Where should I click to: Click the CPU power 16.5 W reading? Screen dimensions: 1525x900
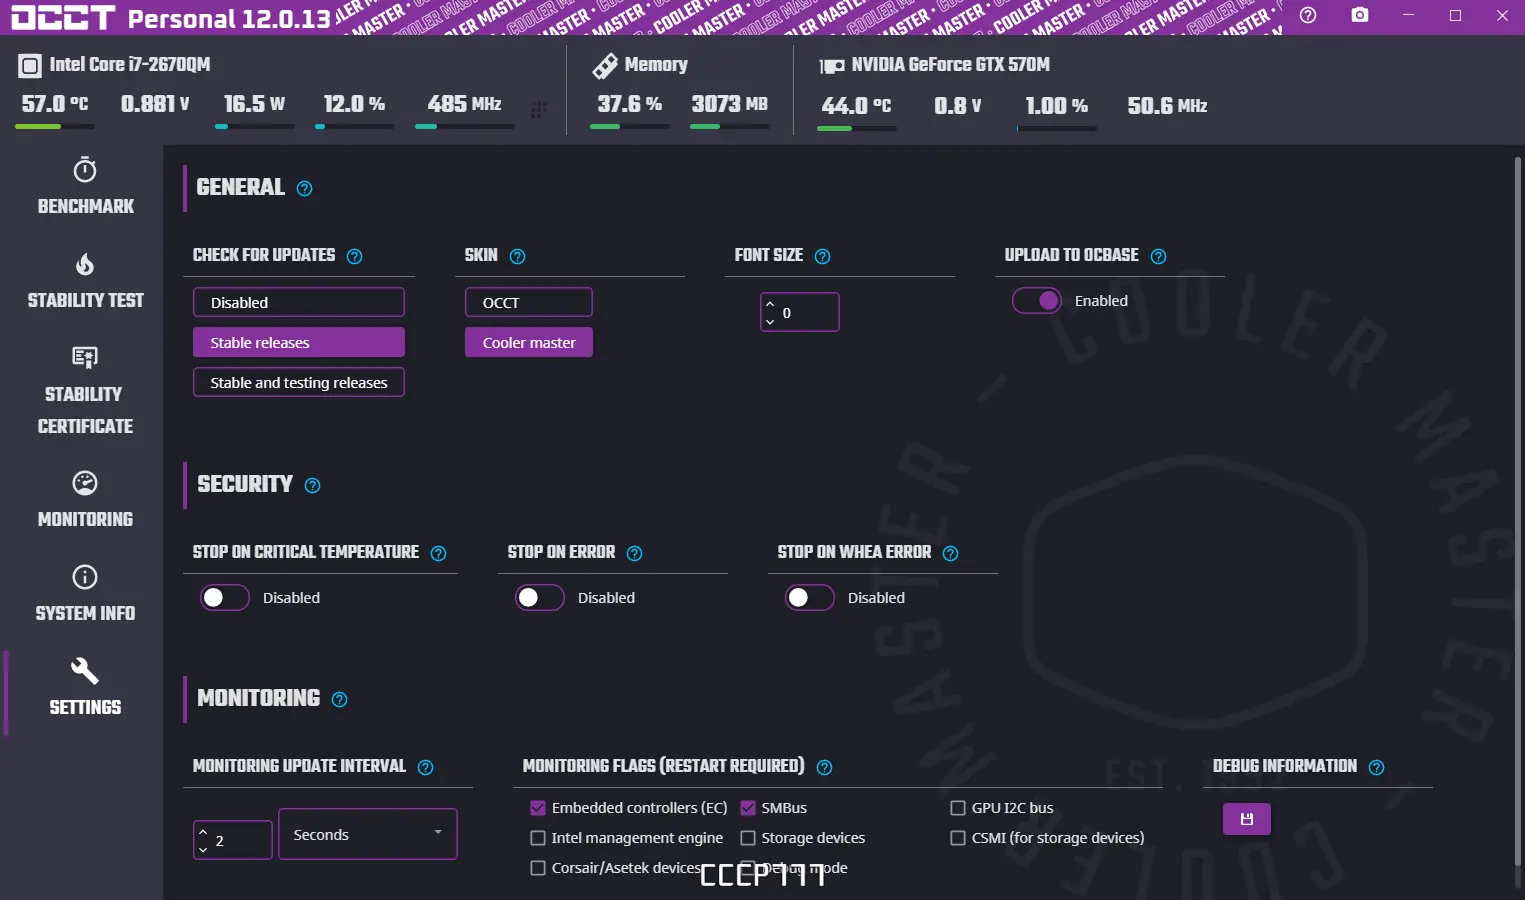tap(254, 104)
